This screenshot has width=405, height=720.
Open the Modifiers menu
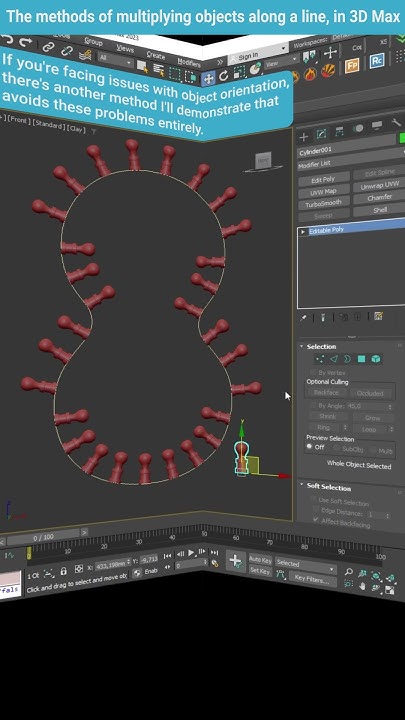pos(189,63)
